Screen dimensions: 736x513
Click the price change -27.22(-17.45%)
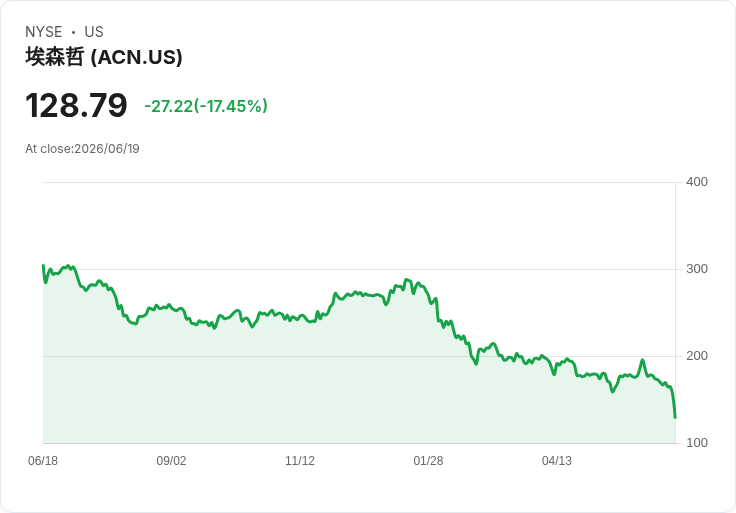(206, 106)
